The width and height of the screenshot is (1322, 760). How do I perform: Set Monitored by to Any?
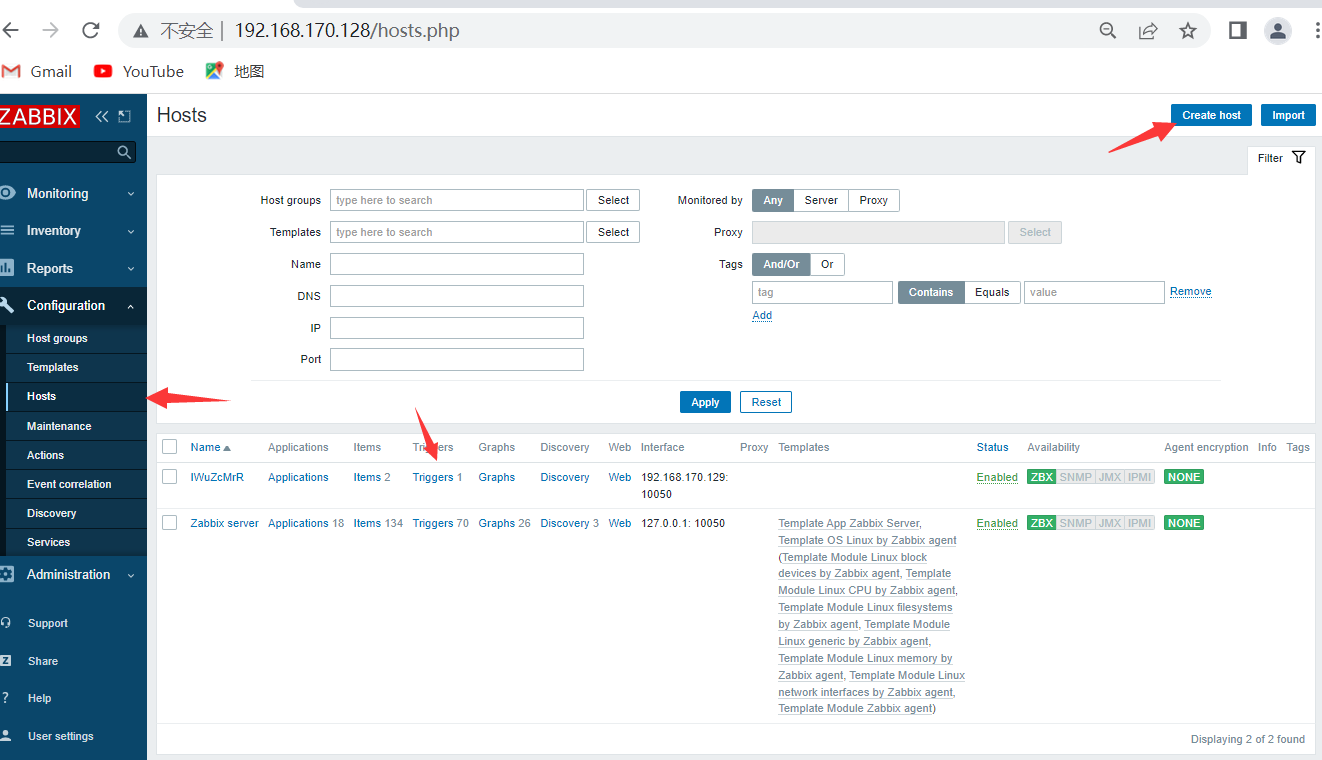pos(773,200)
